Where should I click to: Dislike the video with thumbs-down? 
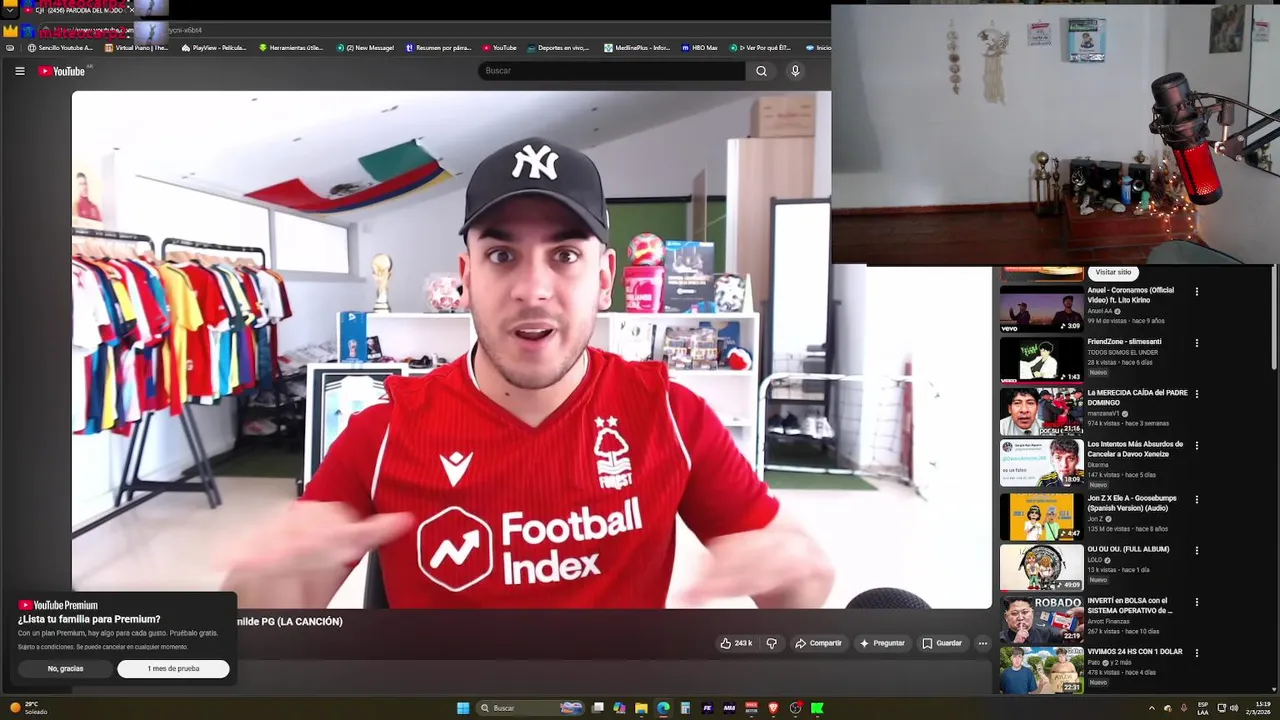[771, 643]
